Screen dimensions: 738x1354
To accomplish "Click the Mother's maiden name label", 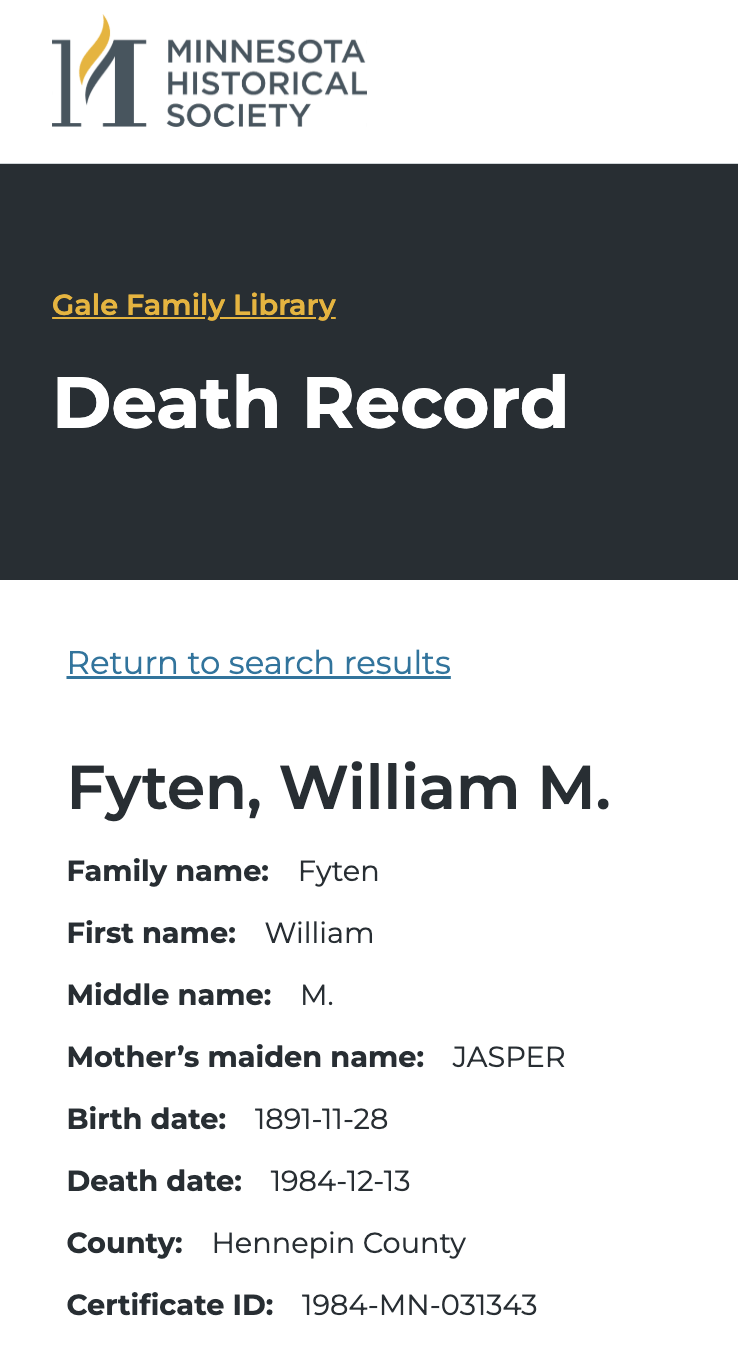I will pos(245,1058).
